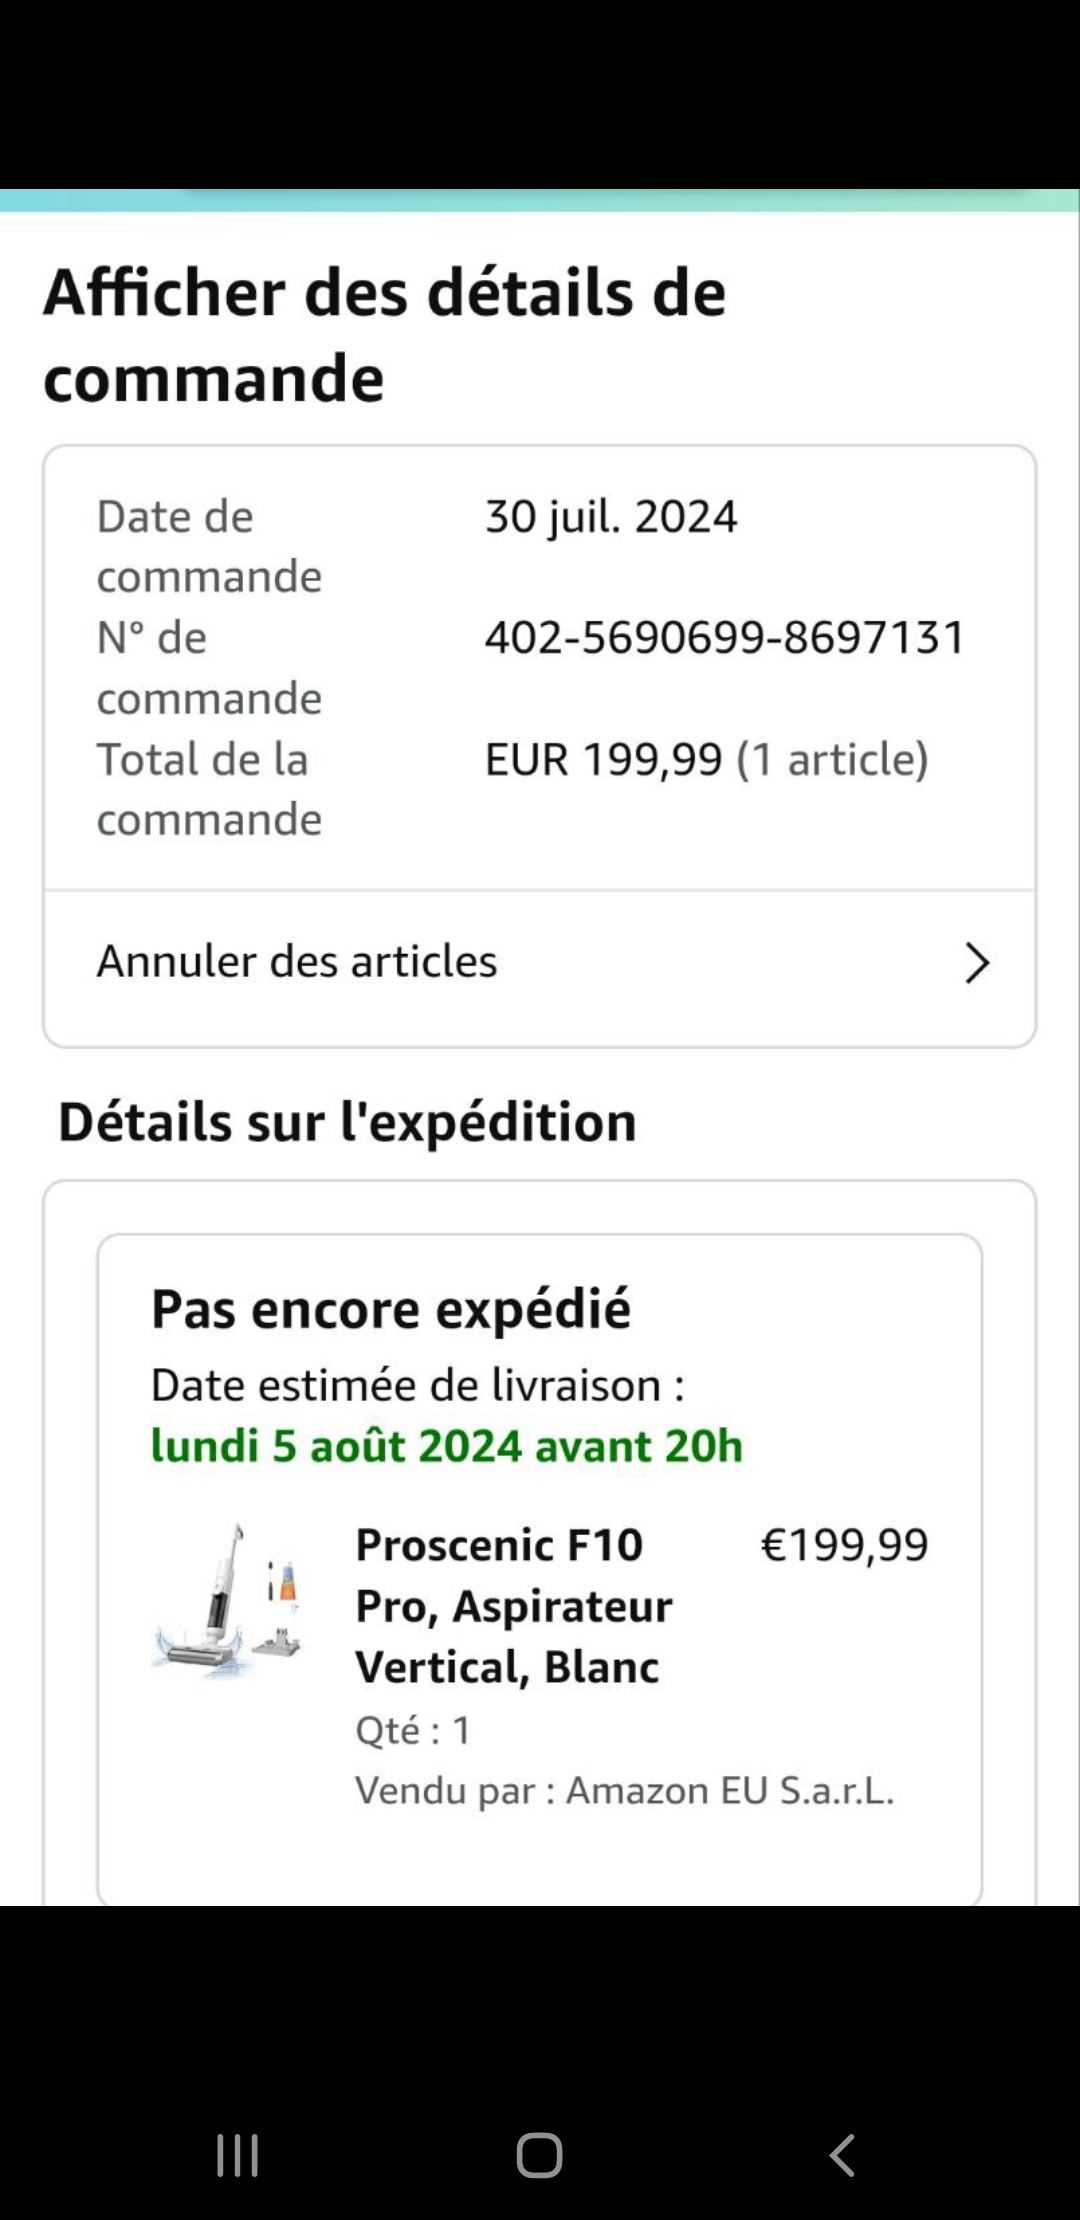Tap the Pas encore expédié status heading
The image size is (1080, 2220).
(x=391, y=1309)
